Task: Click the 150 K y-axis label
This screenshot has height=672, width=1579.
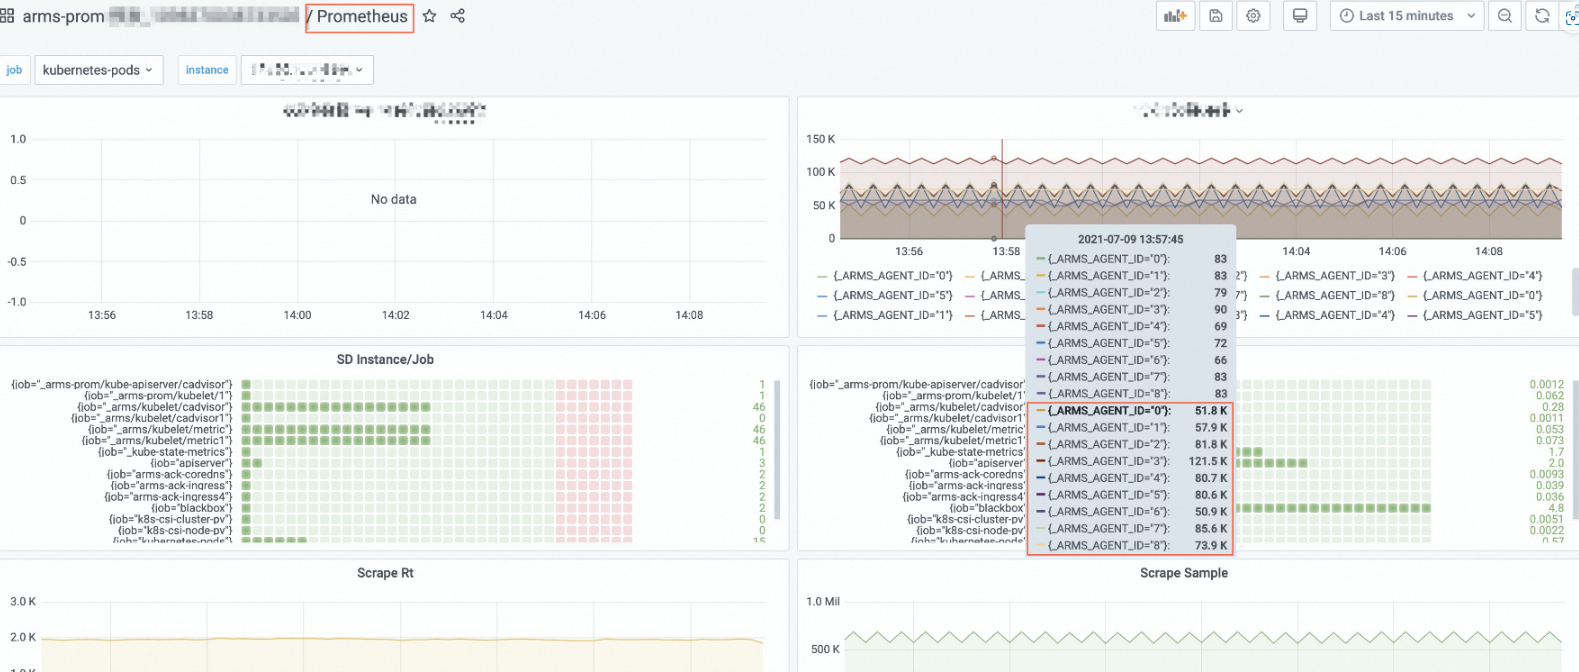Action: [820, 139]
